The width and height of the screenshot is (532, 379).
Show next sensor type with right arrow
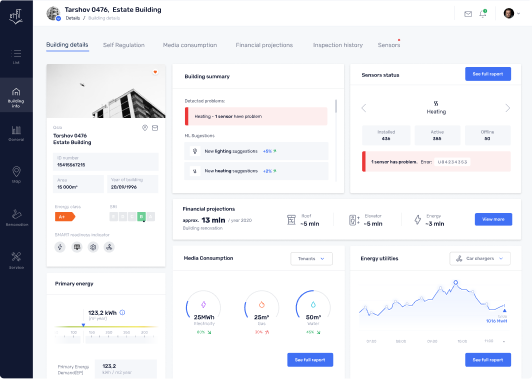(508, 108)
